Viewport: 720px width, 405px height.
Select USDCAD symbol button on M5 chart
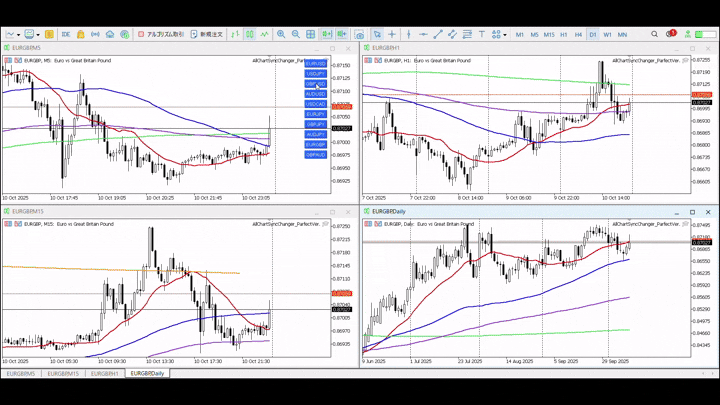pyautogui.click(x=315, y=104)
